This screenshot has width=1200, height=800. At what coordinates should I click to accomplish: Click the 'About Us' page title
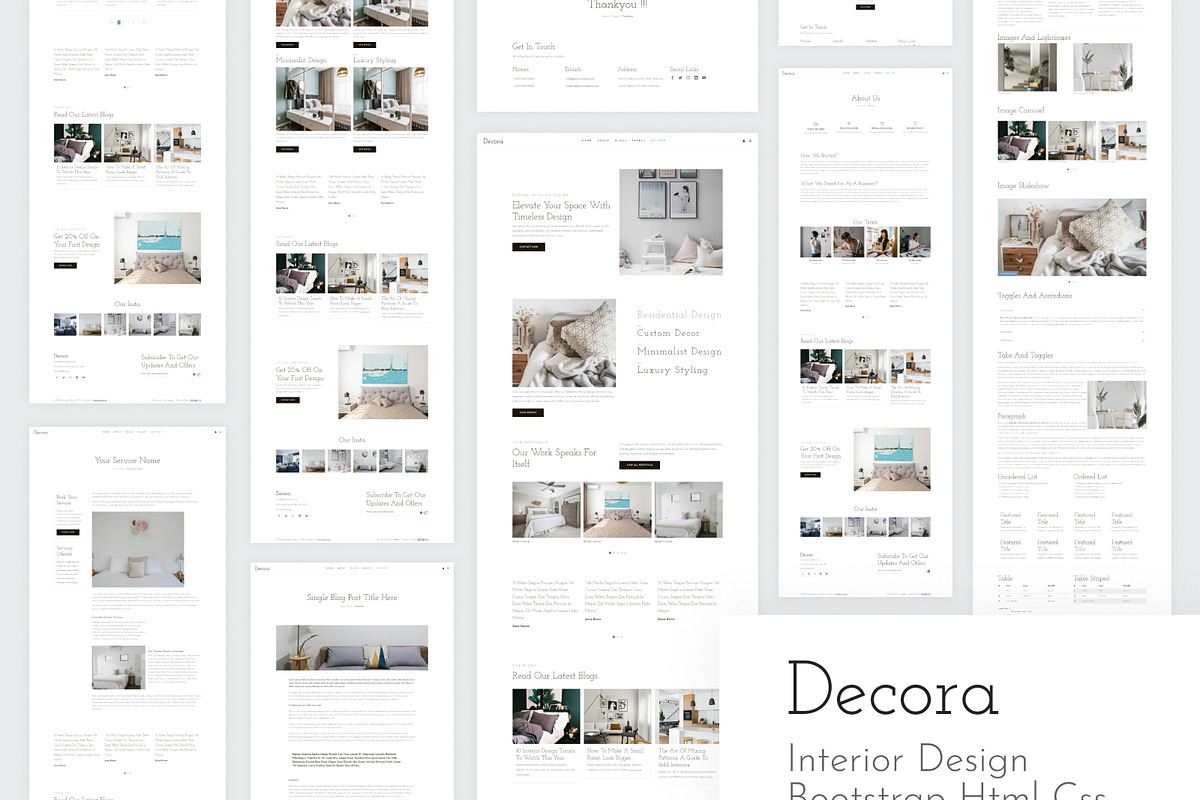(866, 98)
